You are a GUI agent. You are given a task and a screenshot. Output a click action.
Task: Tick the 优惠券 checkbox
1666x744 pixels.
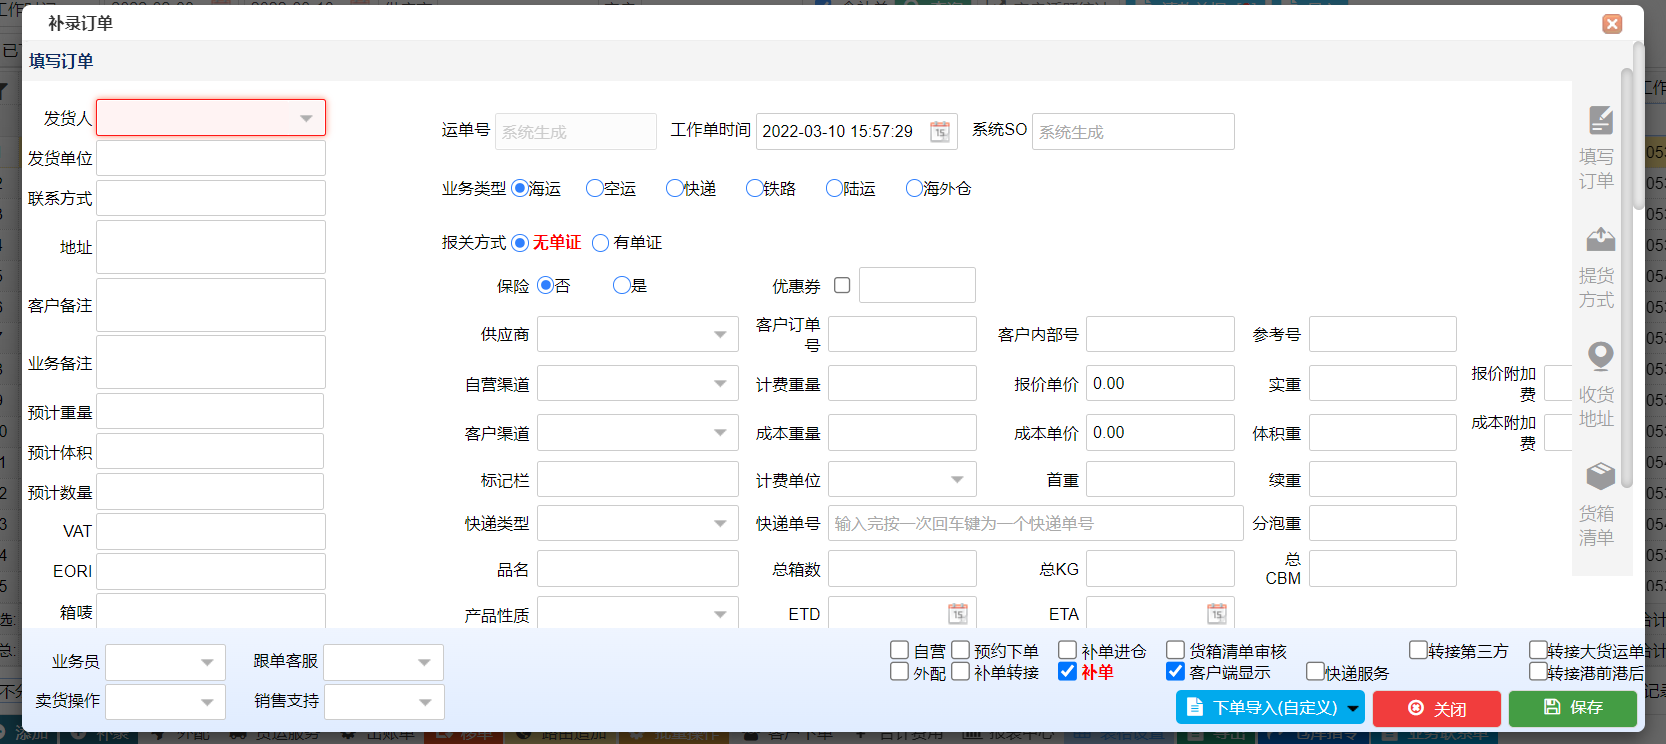pyautogui.click(x=842, y=285)
